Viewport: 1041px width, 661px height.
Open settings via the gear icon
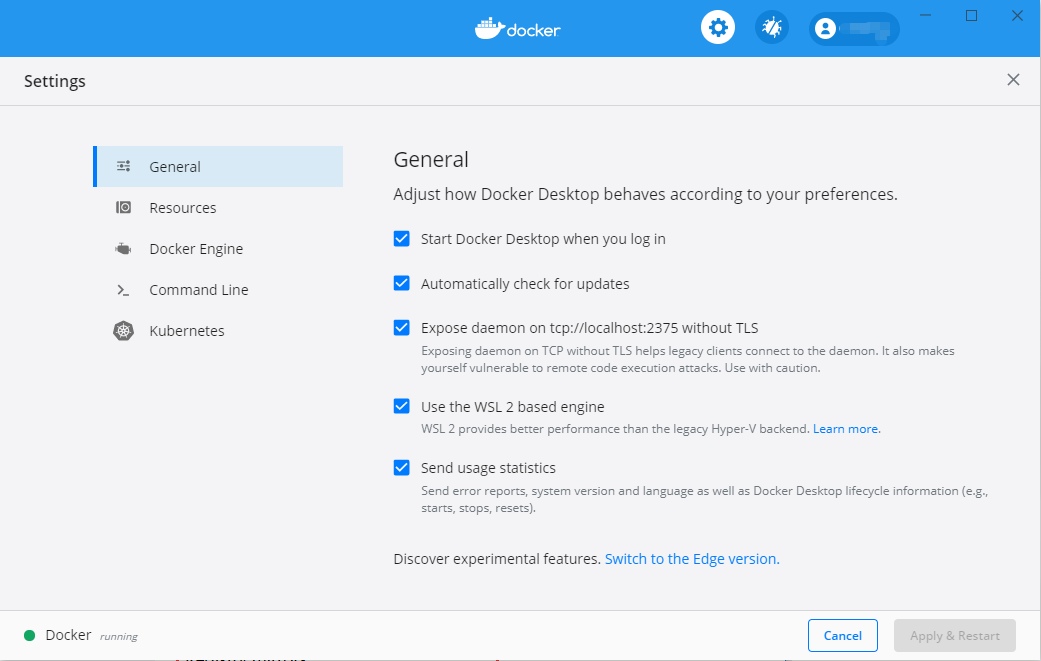(718, 28)
